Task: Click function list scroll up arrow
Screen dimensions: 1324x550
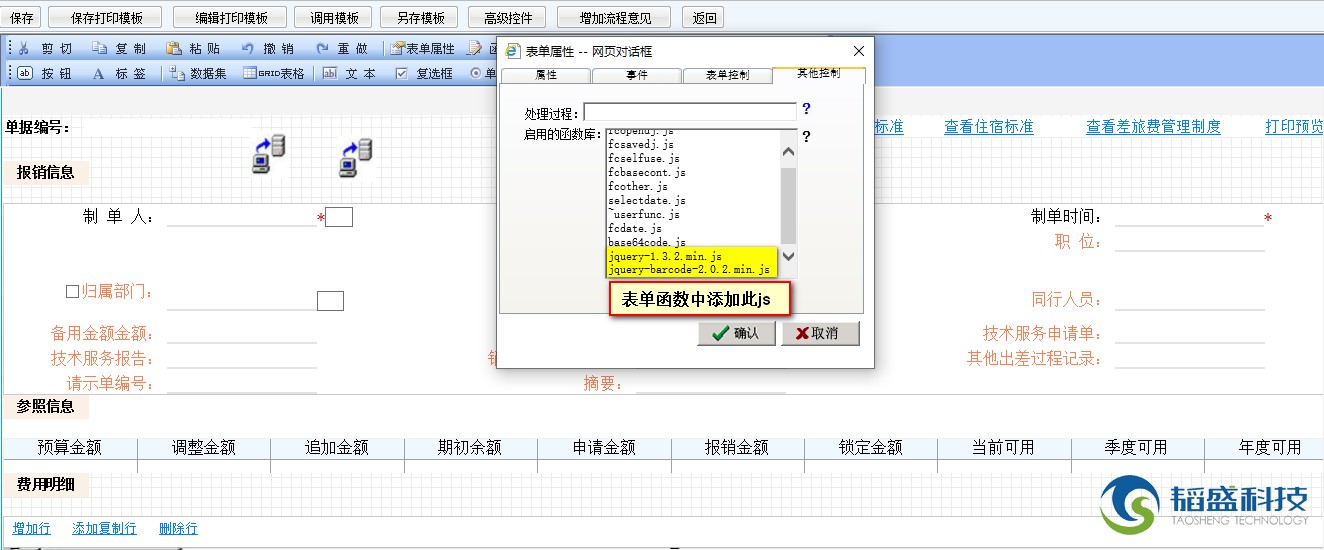Action: click(x=788, y=151)
